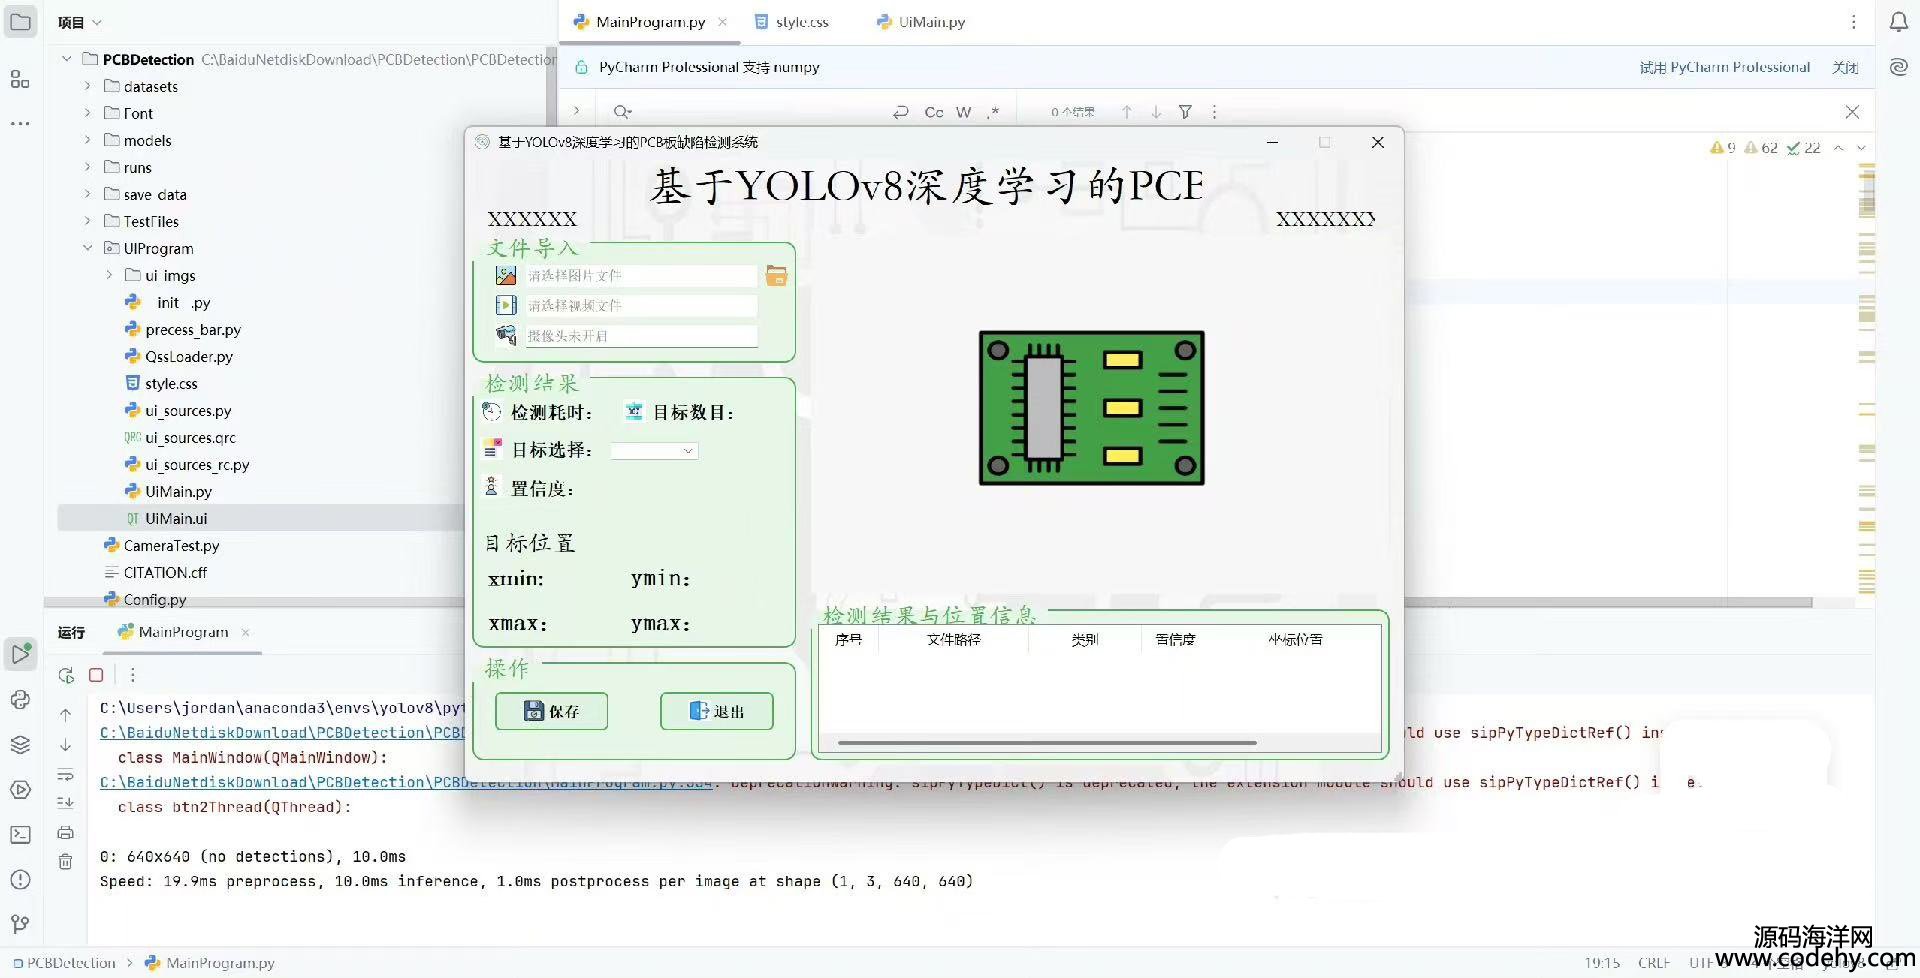The width and height of the screenshot is (1920, 978).
Task: Collapse the UIProgram folder in project tree
Action: click(88, 248)
